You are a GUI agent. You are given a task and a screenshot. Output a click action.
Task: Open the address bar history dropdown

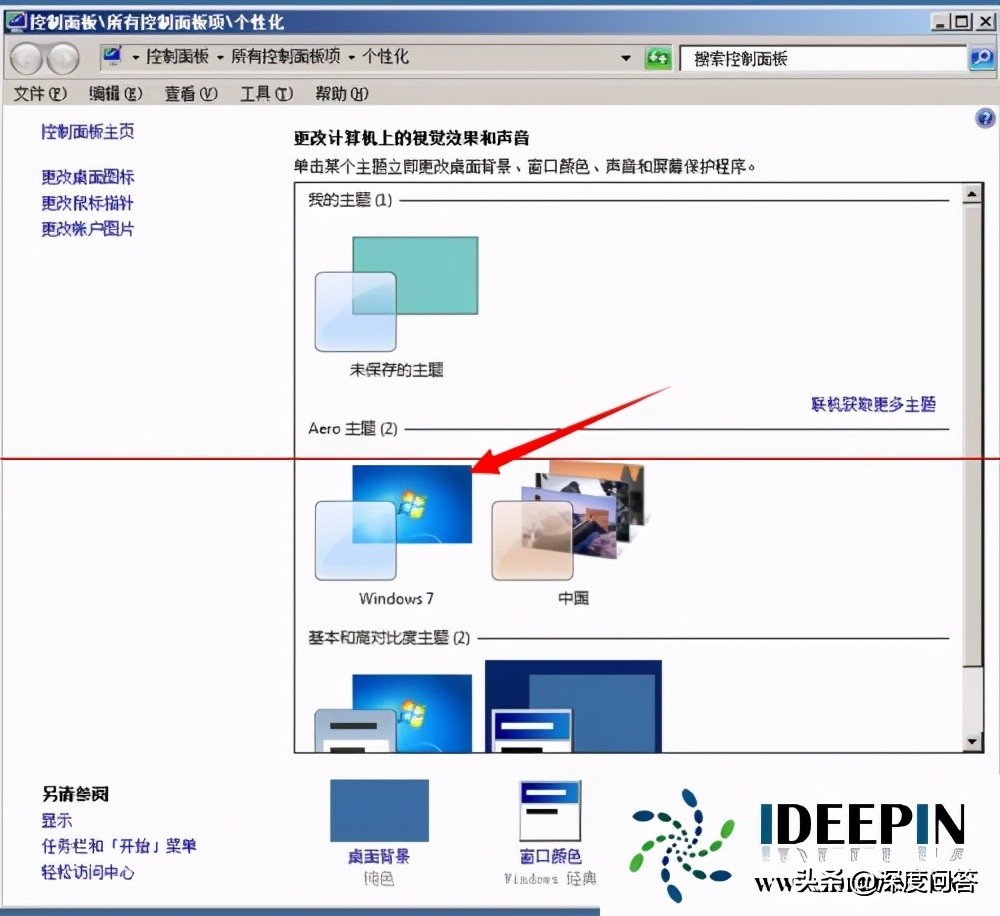coord(625,58)
